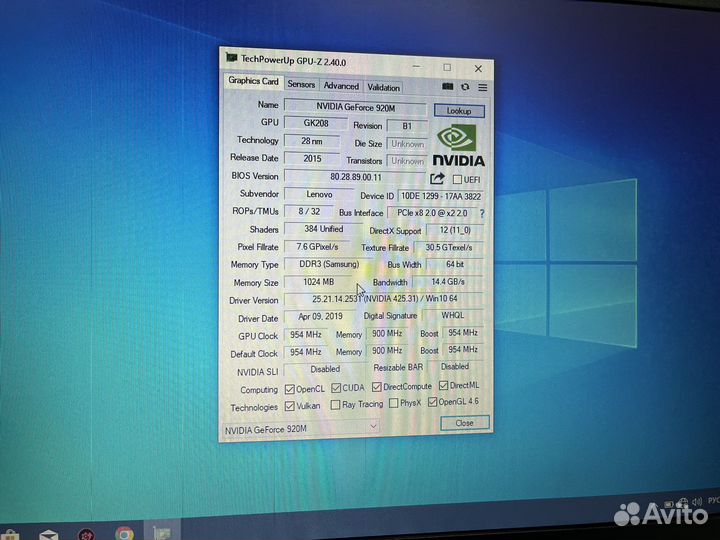720x540 pixels.
Task: Click the Transistors value Unknown
Action: [407, 161]
